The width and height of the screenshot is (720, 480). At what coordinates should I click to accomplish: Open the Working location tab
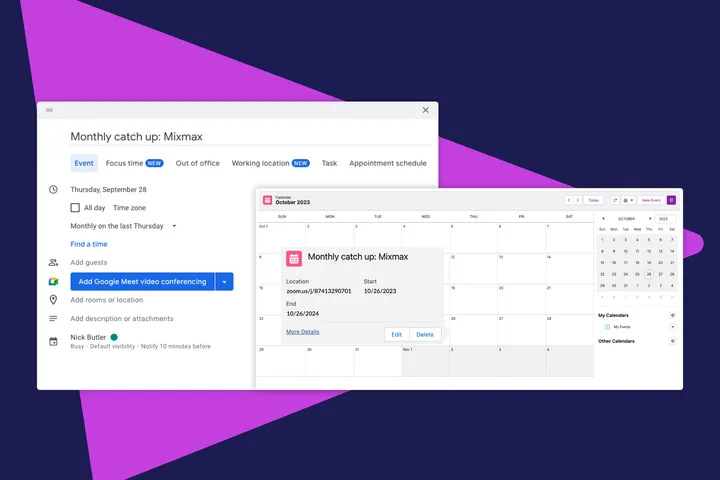[x=270, y=163]
